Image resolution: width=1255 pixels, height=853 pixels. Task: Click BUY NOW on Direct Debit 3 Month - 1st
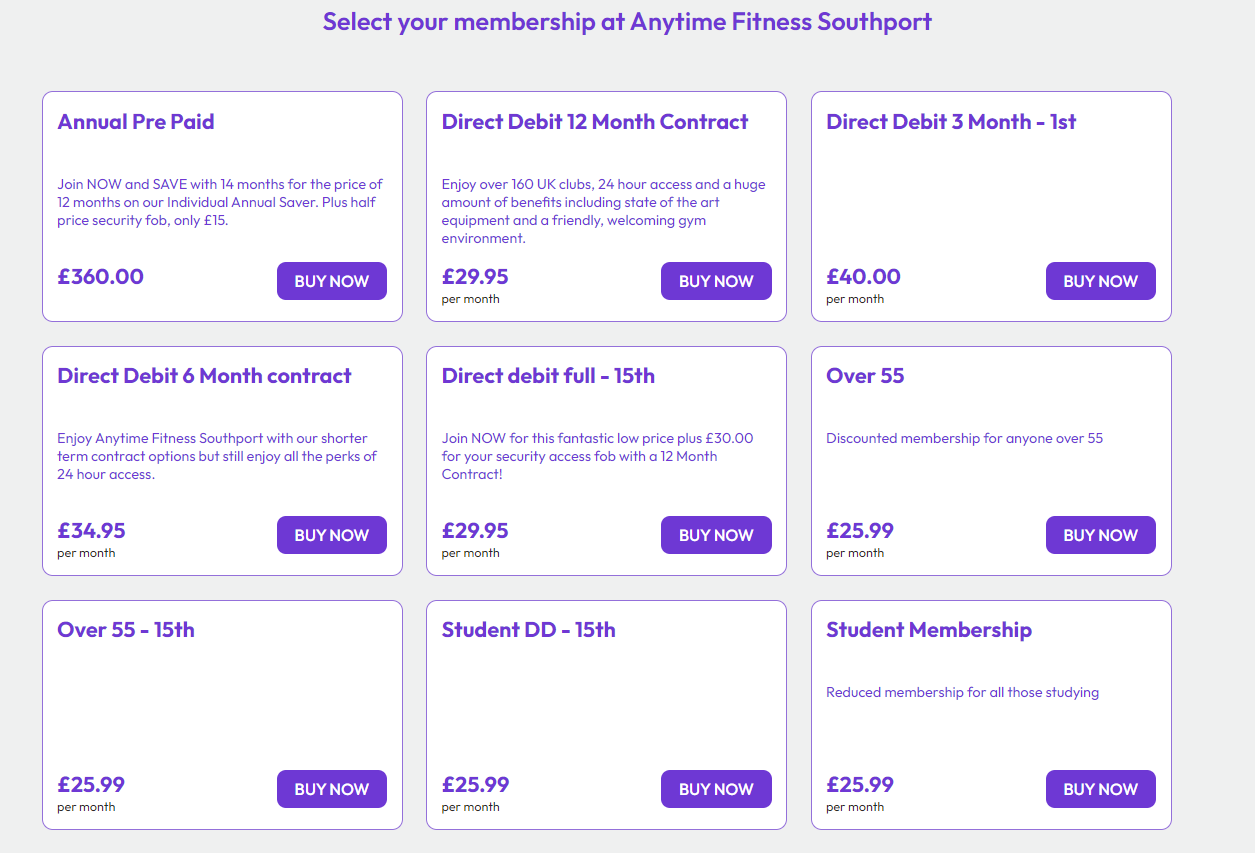tap(1100, 281)
